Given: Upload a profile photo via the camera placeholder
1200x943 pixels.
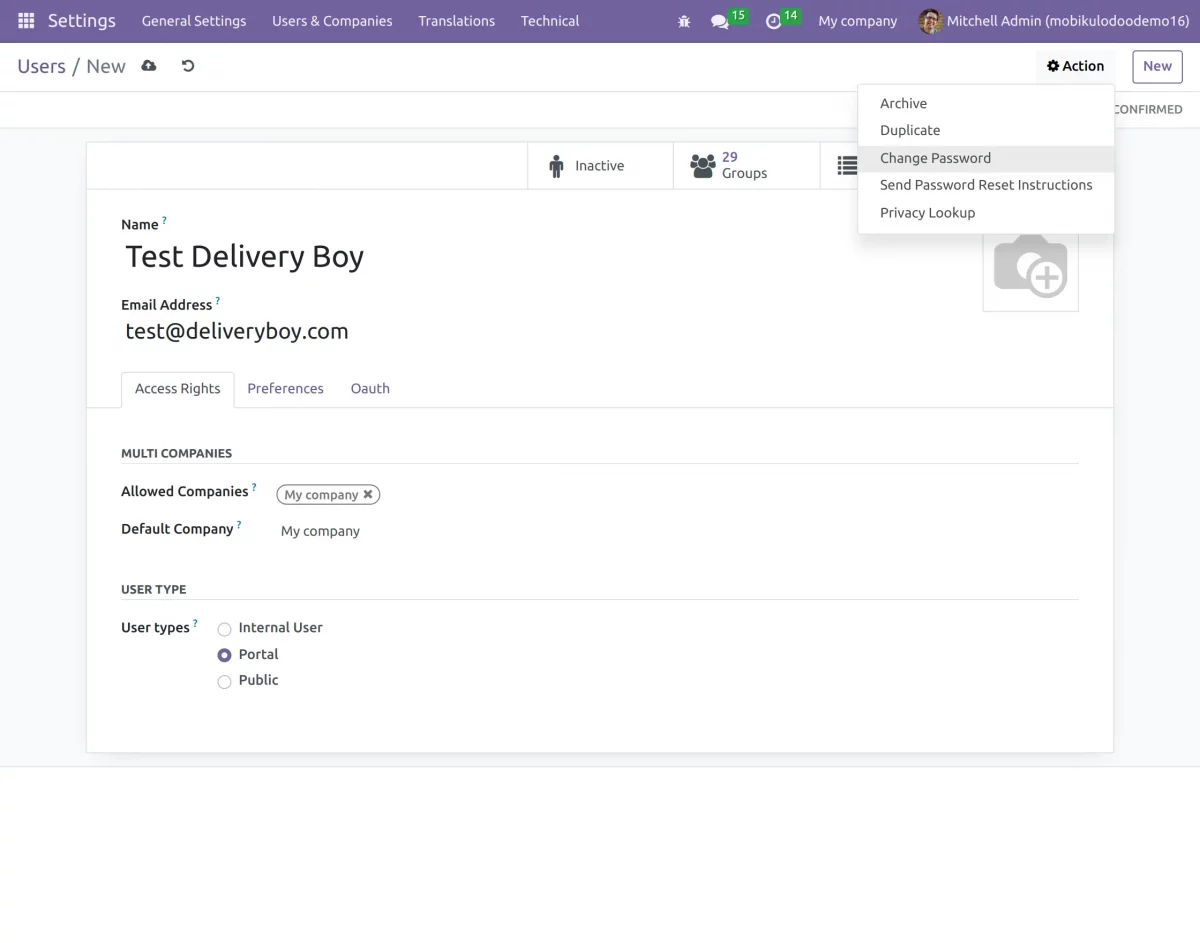Looking at the screenshot, I should click(x=1030, y=265).
